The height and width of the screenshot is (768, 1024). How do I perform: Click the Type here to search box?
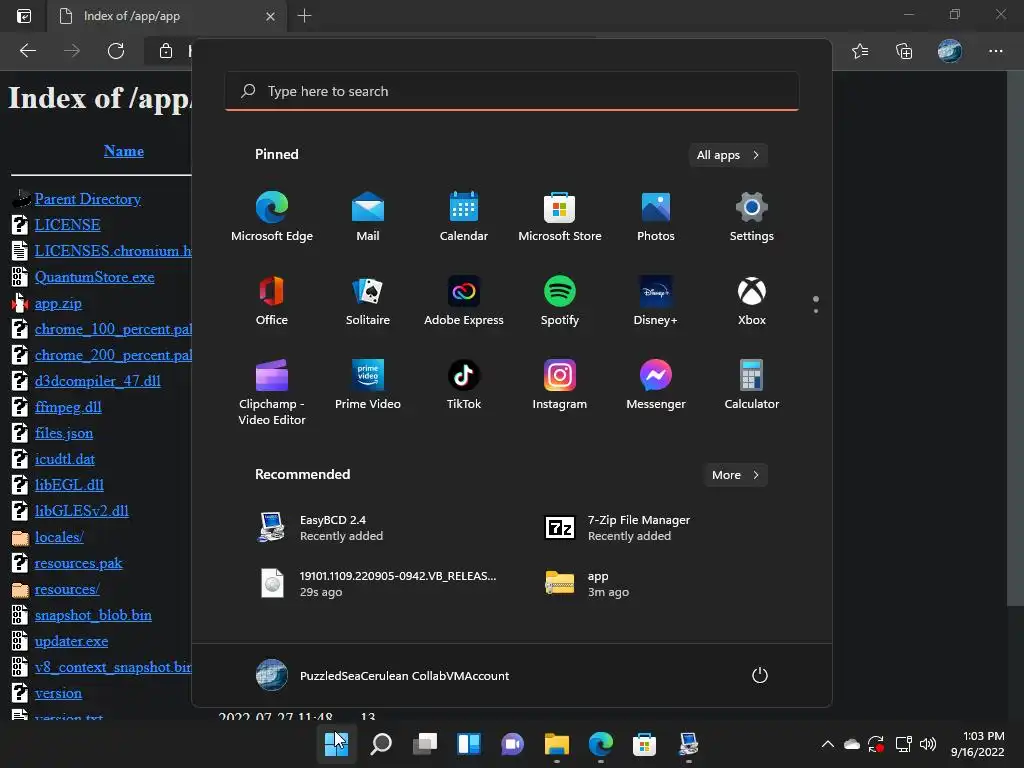pyautogui.click(x=512, y=91)
